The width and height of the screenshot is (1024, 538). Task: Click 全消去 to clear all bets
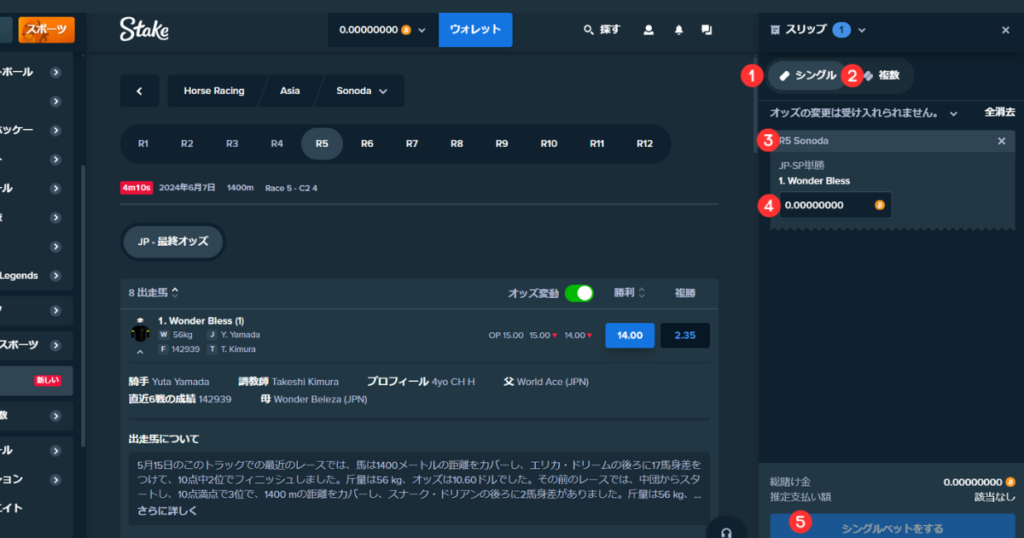(x=999, y=112)
